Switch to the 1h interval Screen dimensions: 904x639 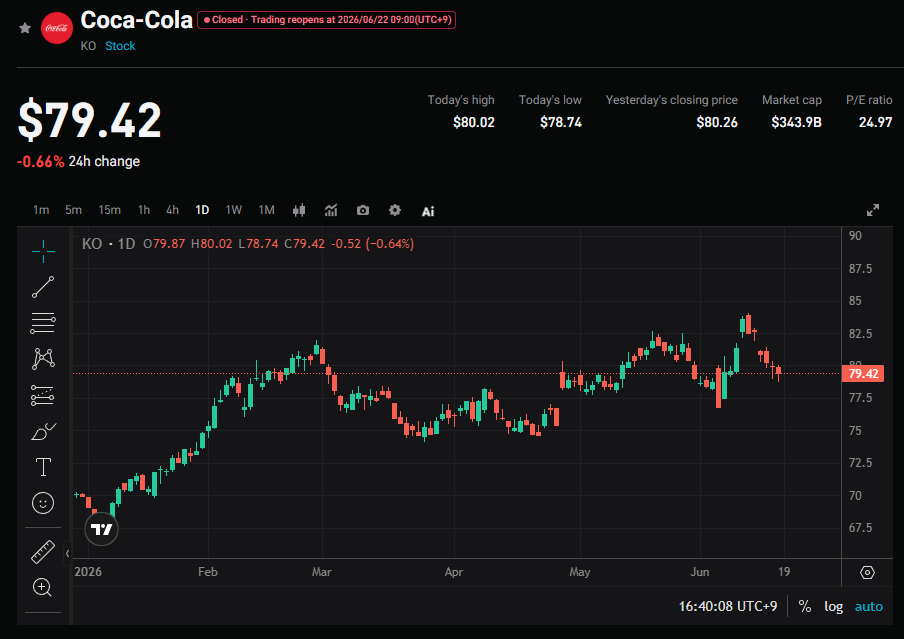[144, 210]
